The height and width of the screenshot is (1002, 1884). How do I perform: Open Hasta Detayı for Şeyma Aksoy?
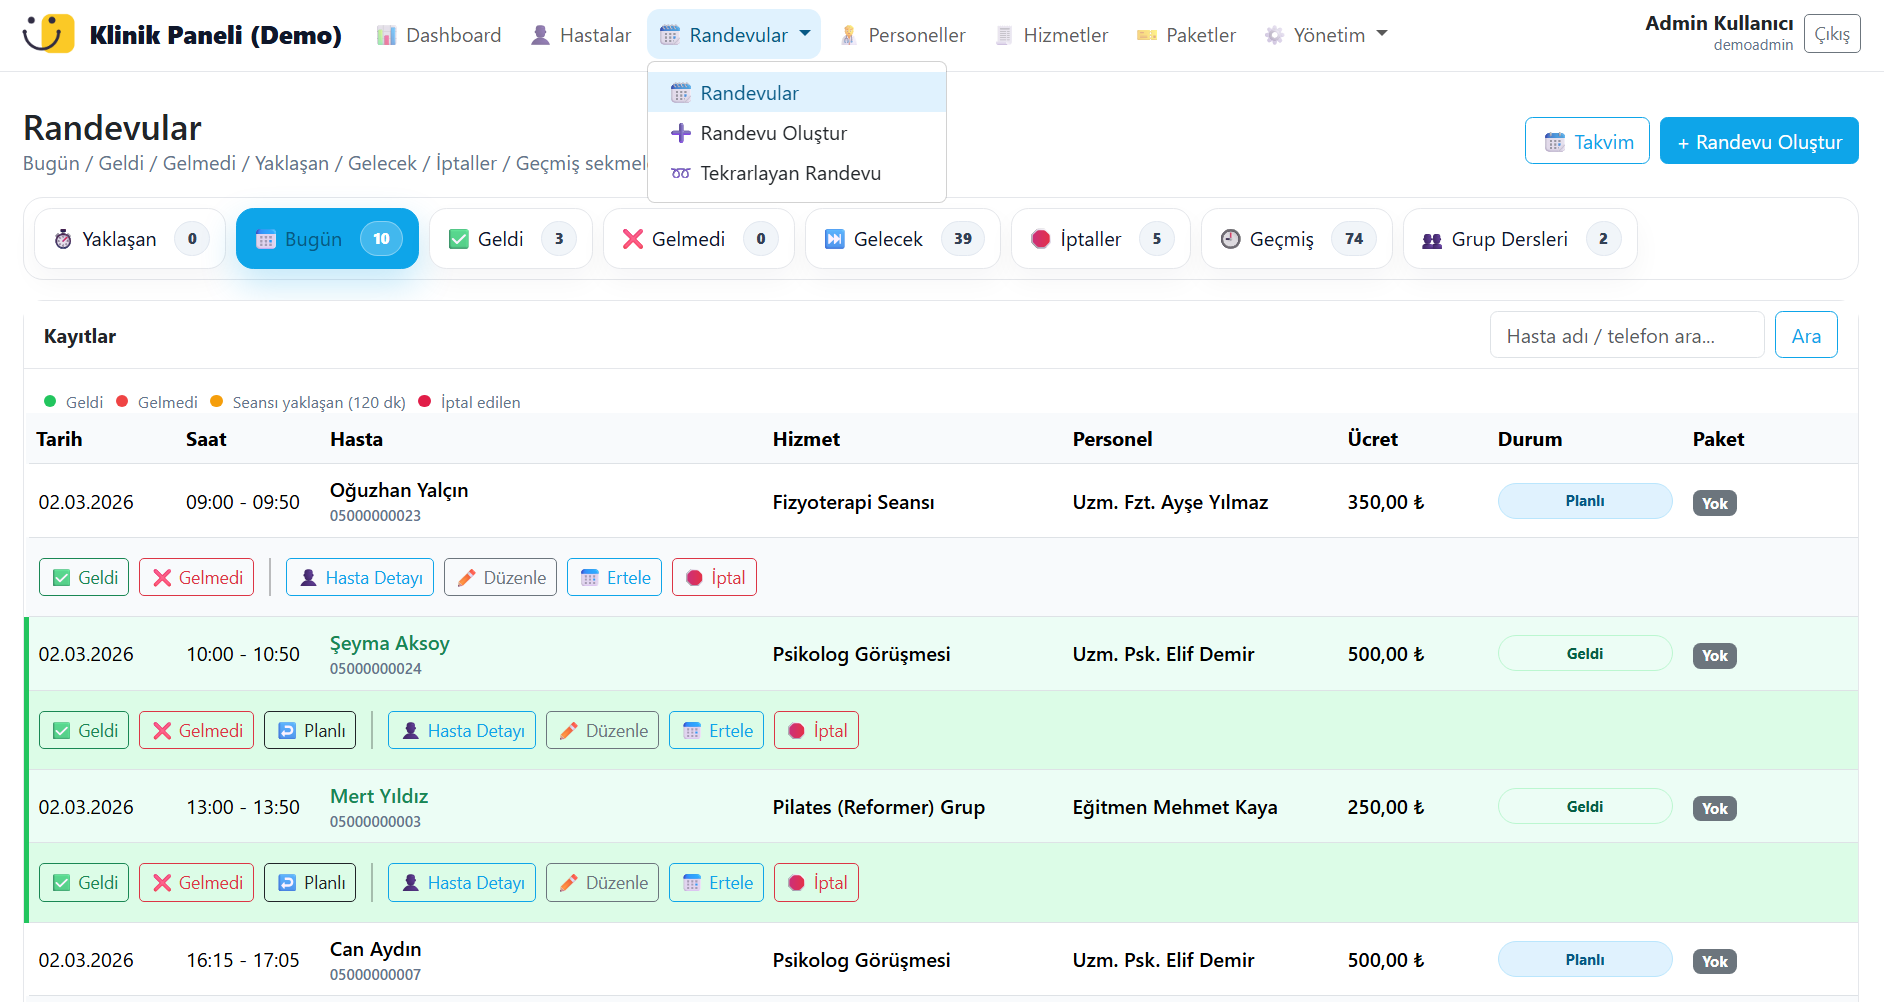[x=462, y=730]
